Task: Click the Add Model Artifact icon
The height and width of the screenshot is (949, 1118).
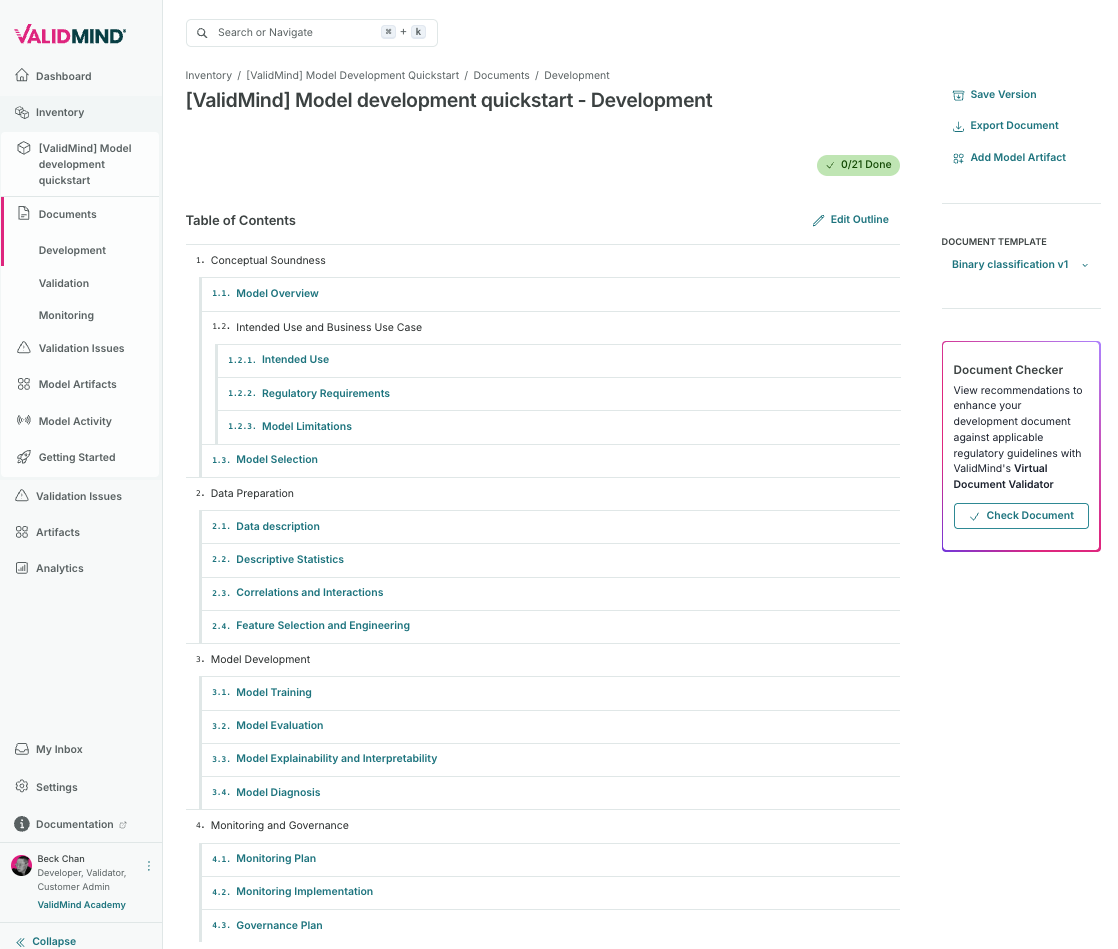Action: coord(958,158)
